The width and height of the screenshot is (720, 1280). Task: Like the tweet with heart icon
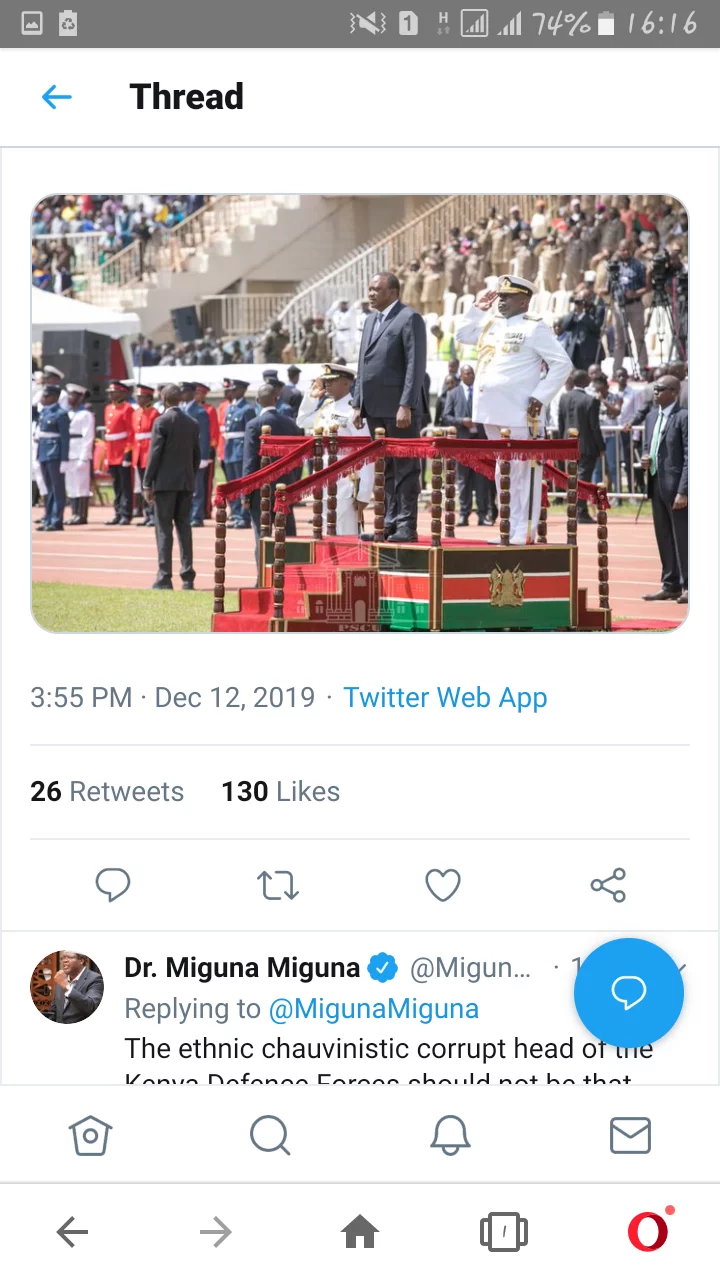(x=443, y=885)
